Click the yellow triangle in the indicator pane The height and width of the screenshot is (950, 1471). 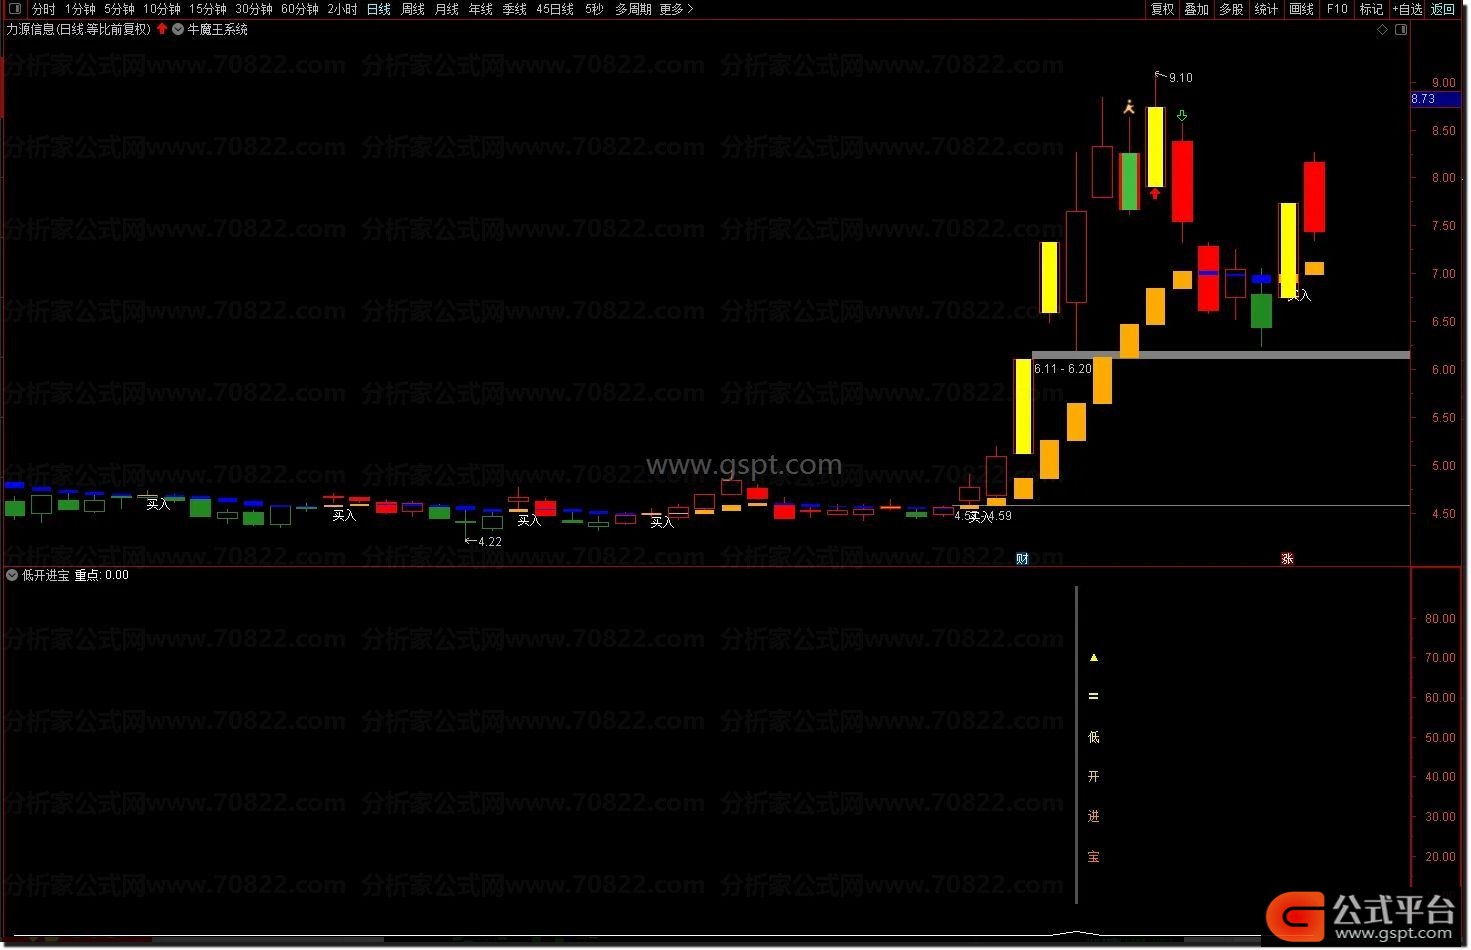[x=1093, y=657]
